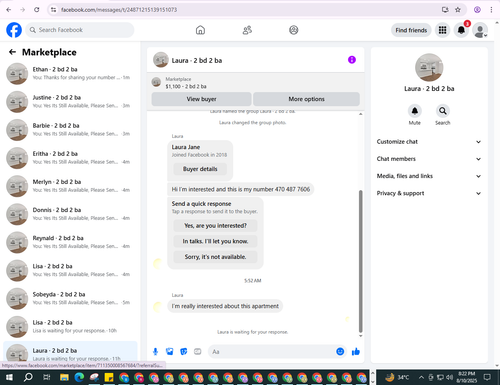500x385 pixels.
Task: Open the Donnis - 2 bd 2 ba conversation
Action: pos(70,214)
